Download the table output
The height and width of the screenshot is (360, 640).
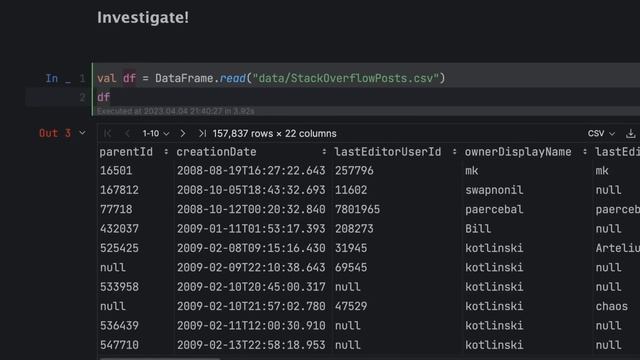[631, 133]
